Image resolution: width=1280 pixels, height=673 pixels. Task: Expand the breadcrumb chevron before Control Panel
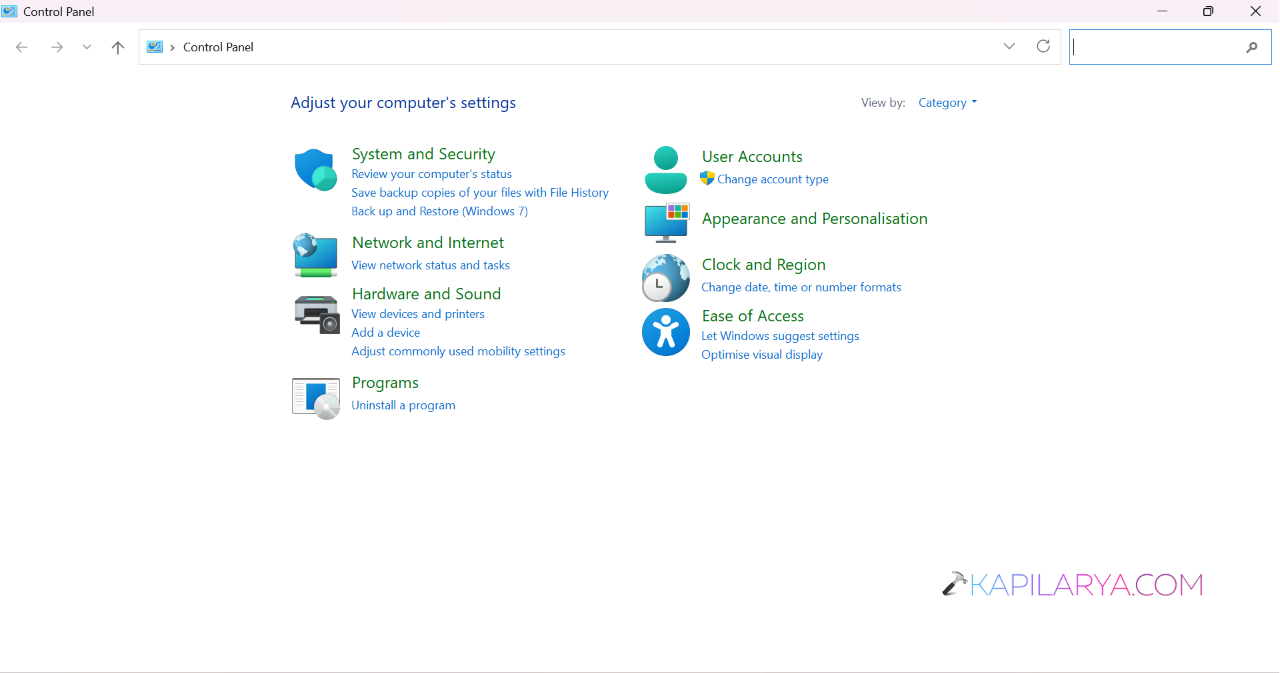[172, 47]
